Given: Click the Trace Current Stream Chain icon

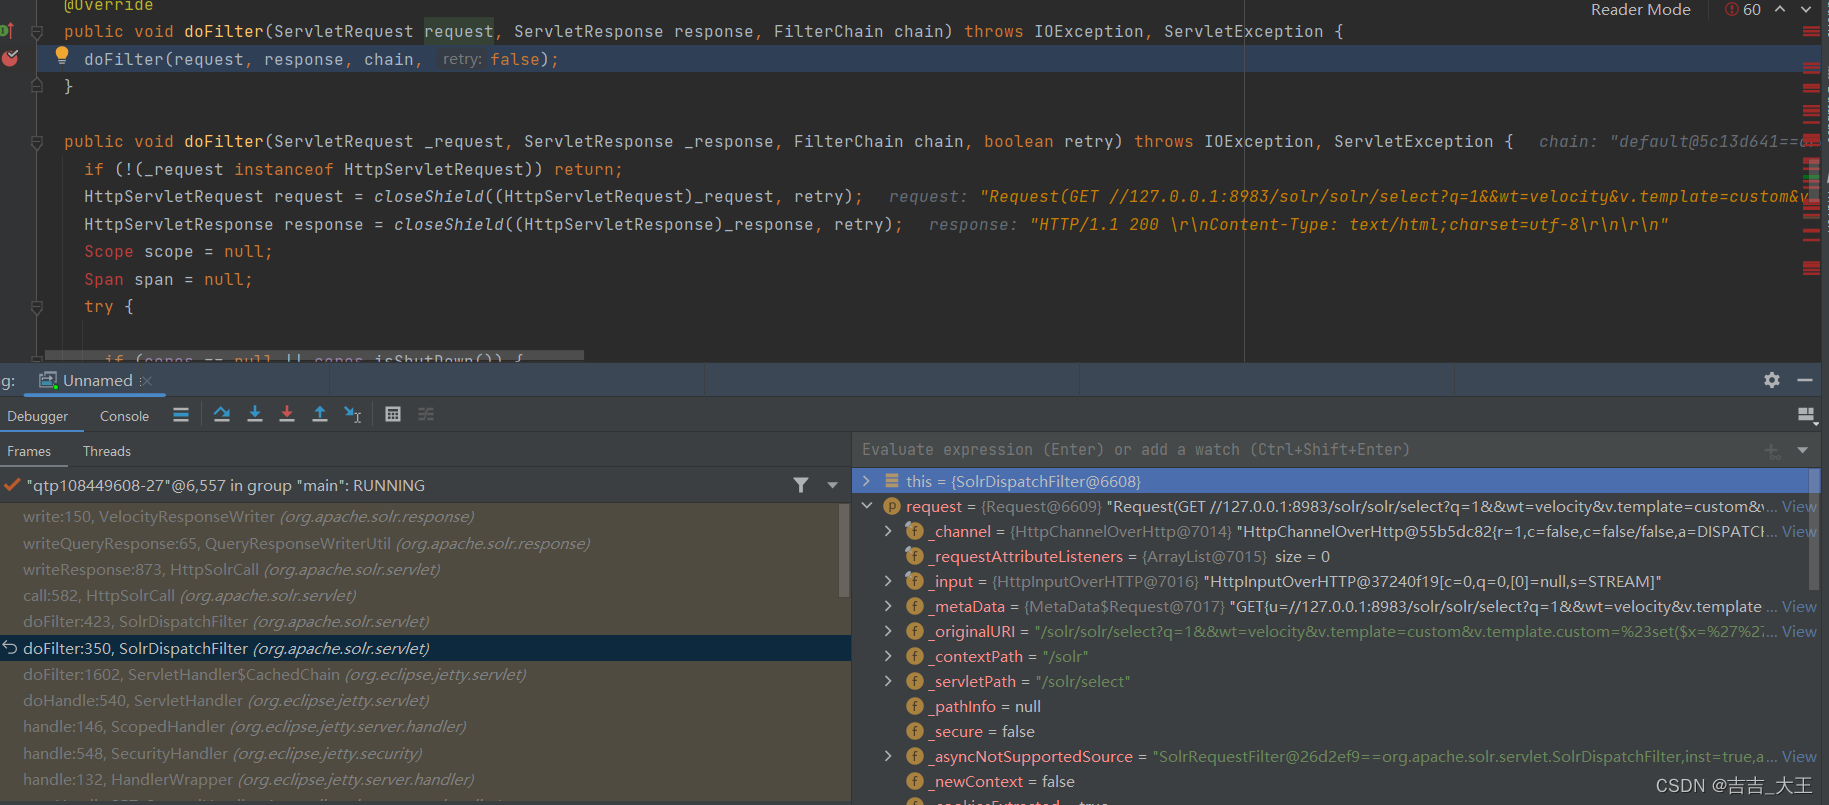Looking at the screenshot, I should (x=426, y=414).
